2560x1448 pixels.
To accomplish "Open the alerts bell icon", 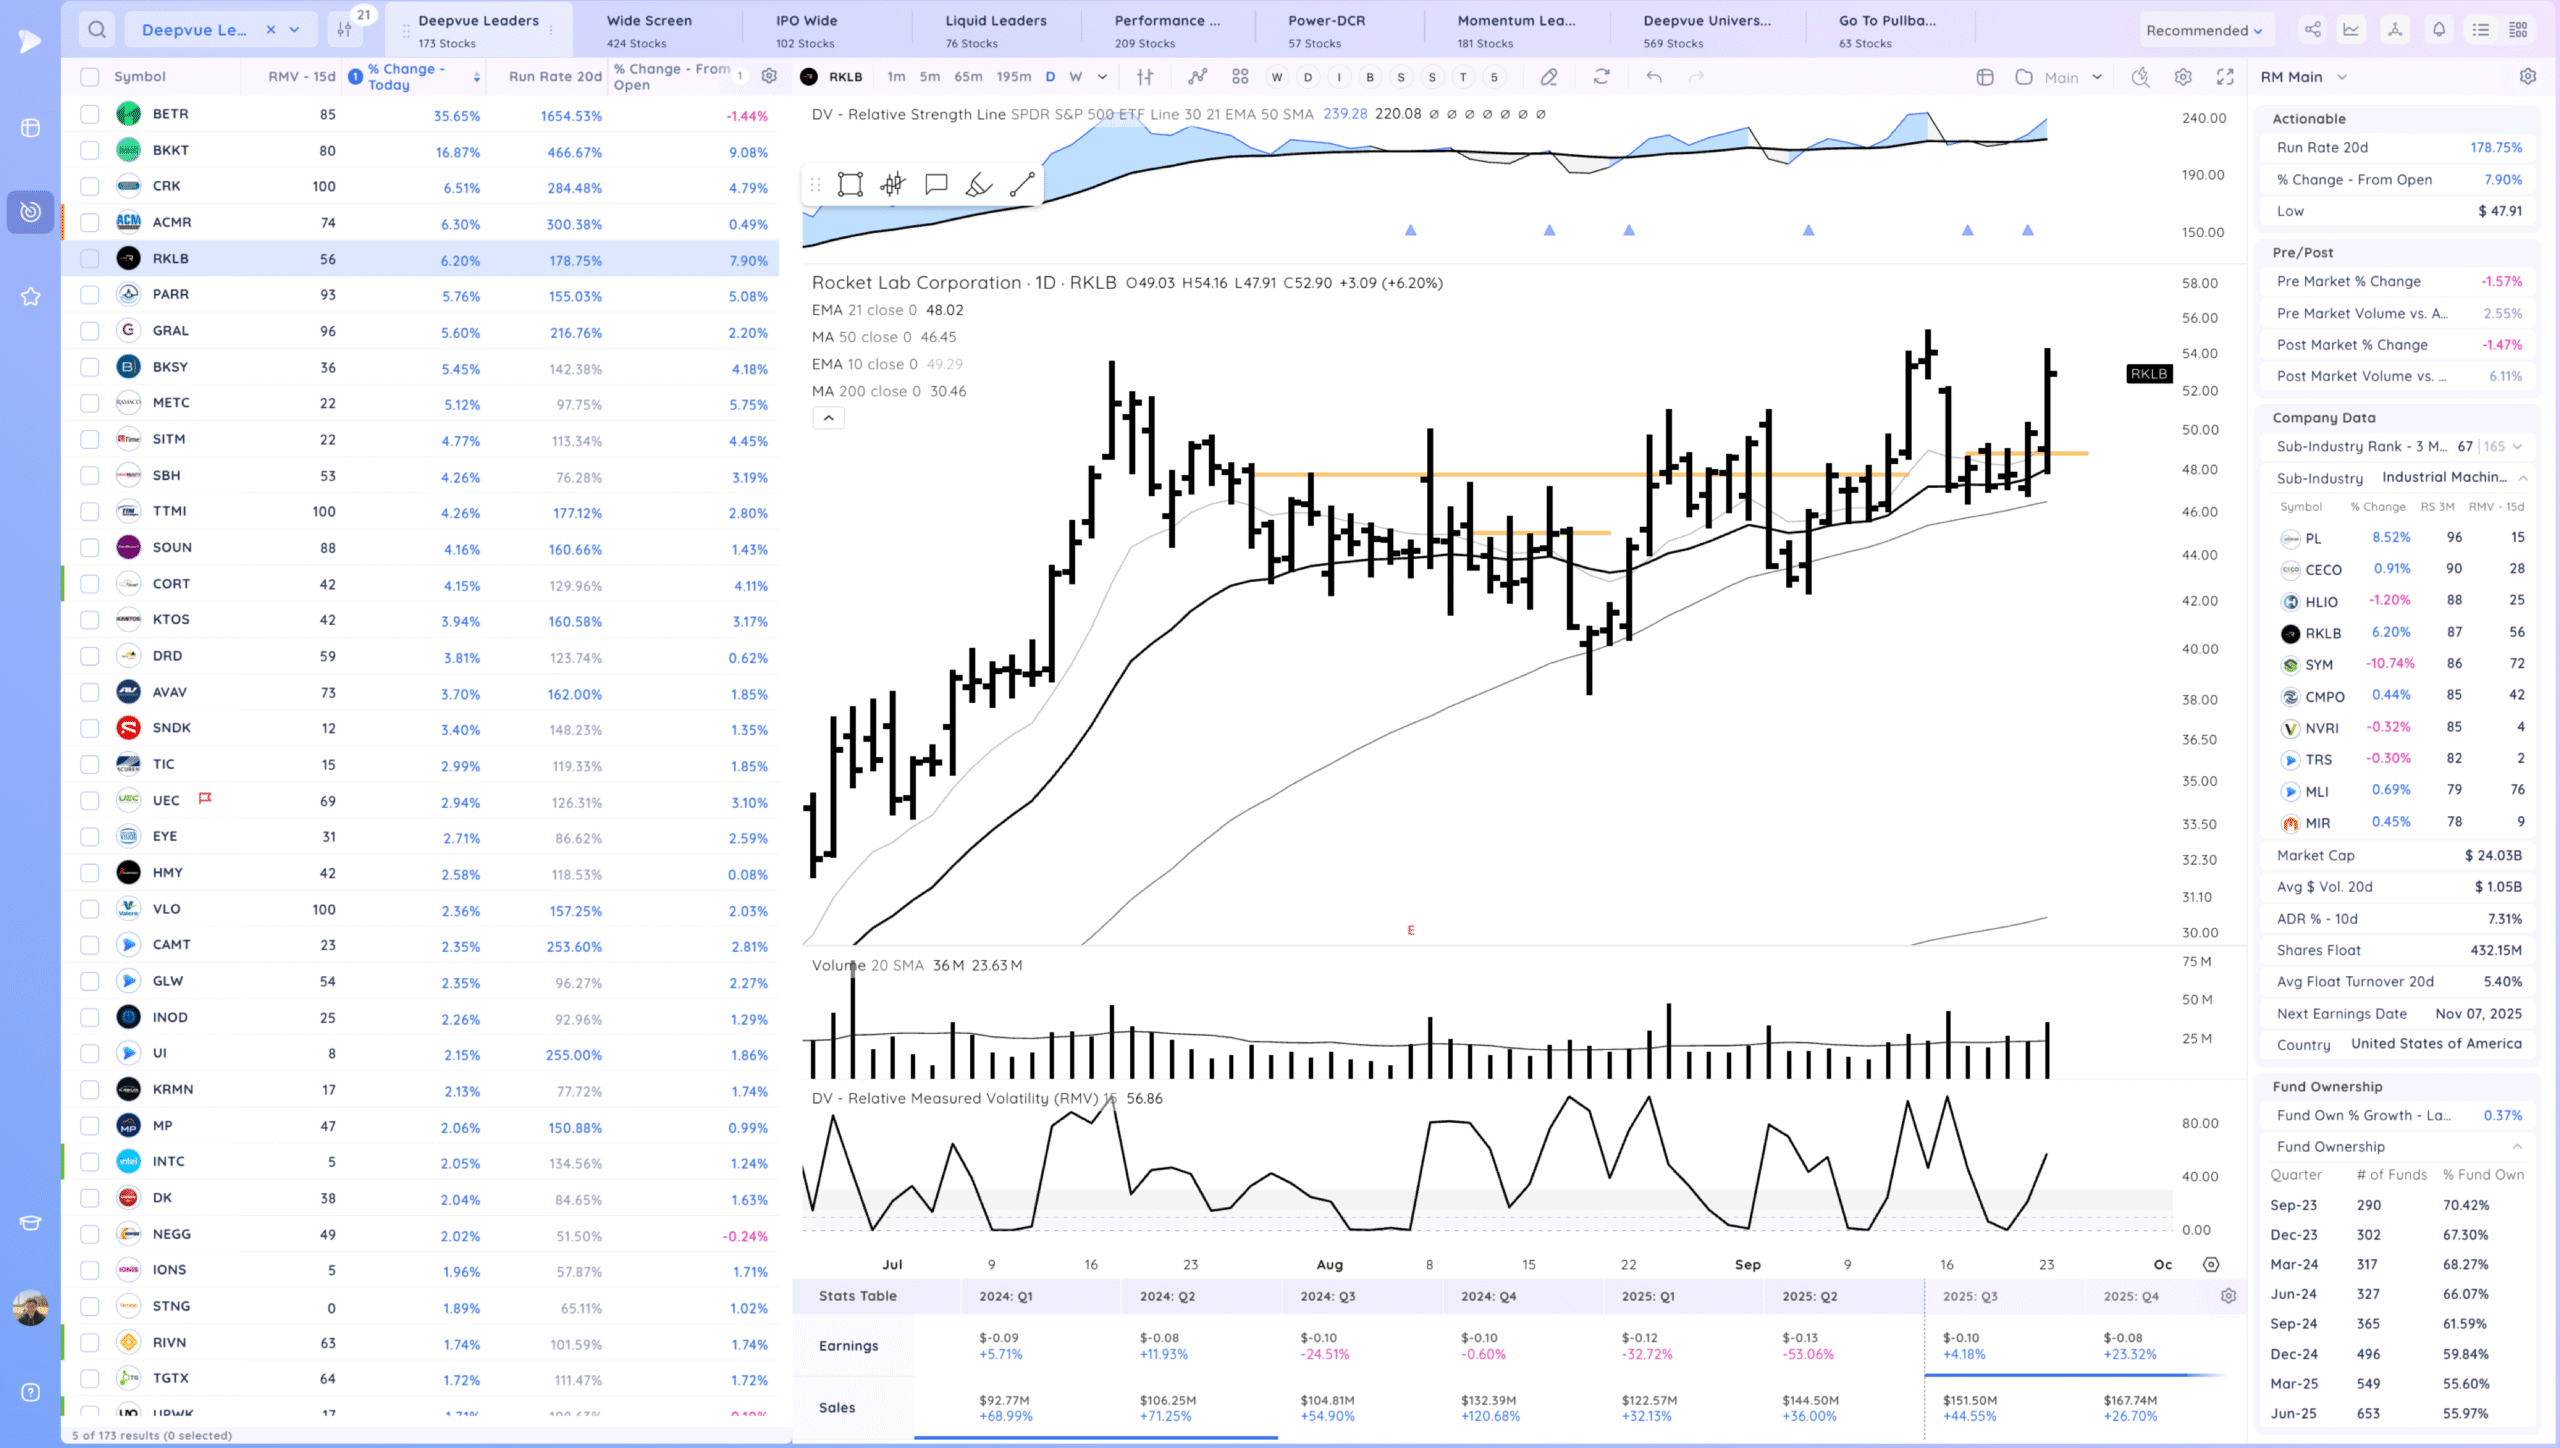I will (2439, 30).
